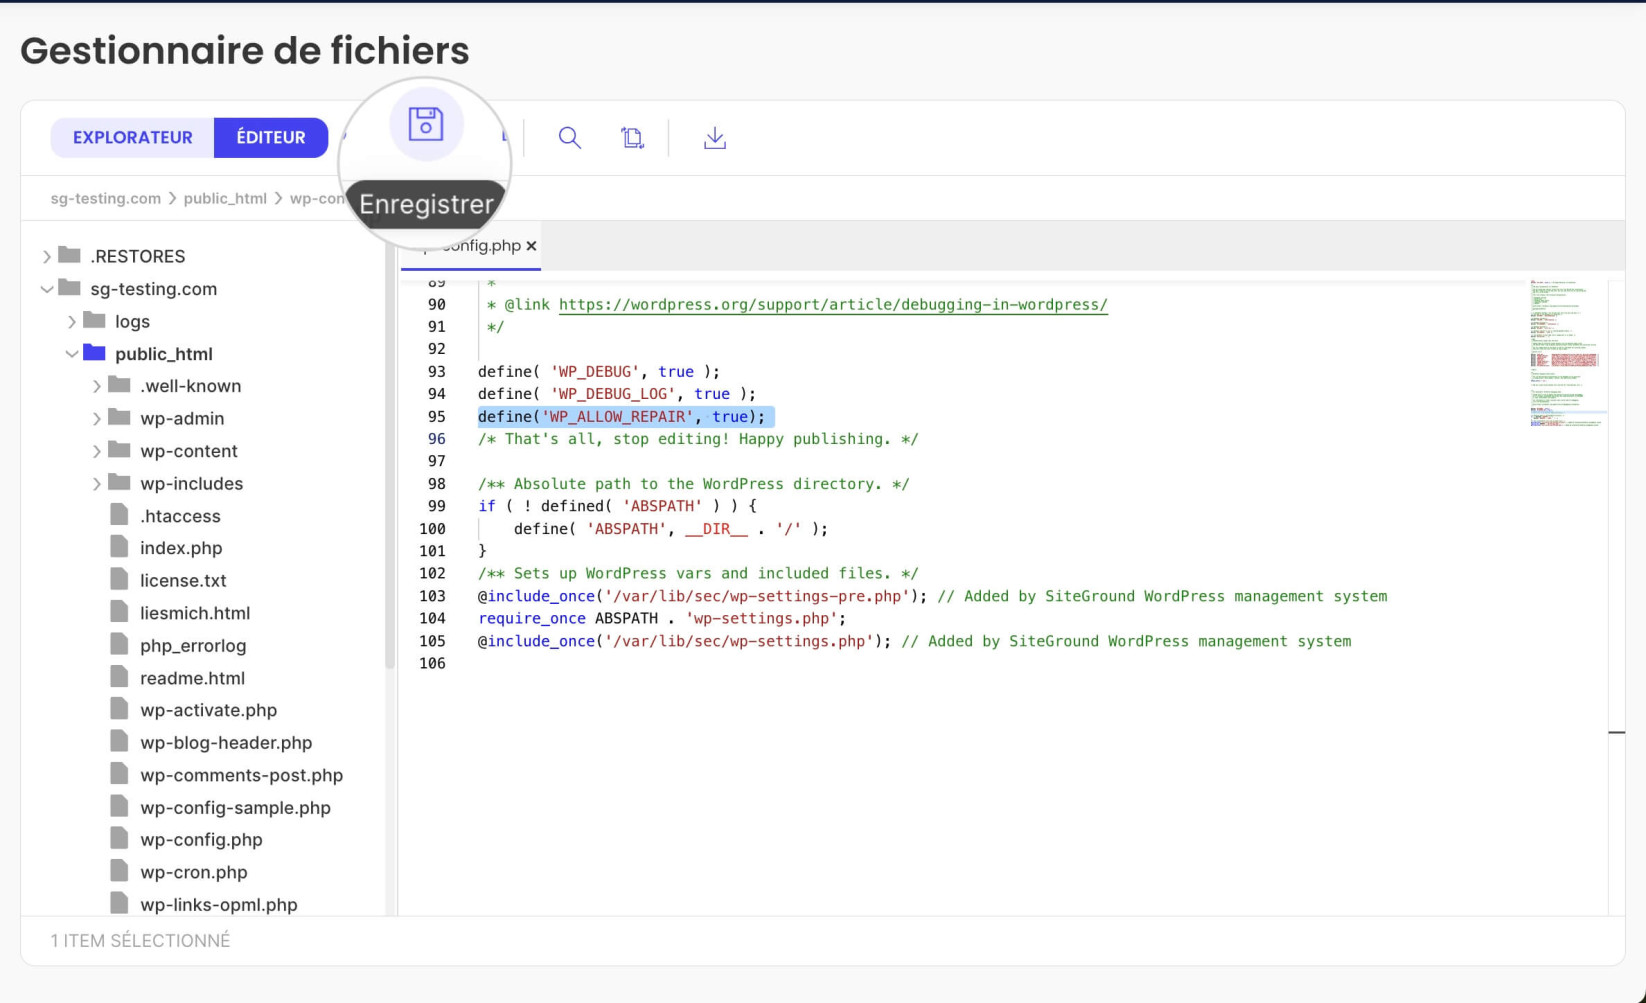Select license.txt in file tree
Viewport: 1646px width, 1003px height.
click(x=183, y=581)
